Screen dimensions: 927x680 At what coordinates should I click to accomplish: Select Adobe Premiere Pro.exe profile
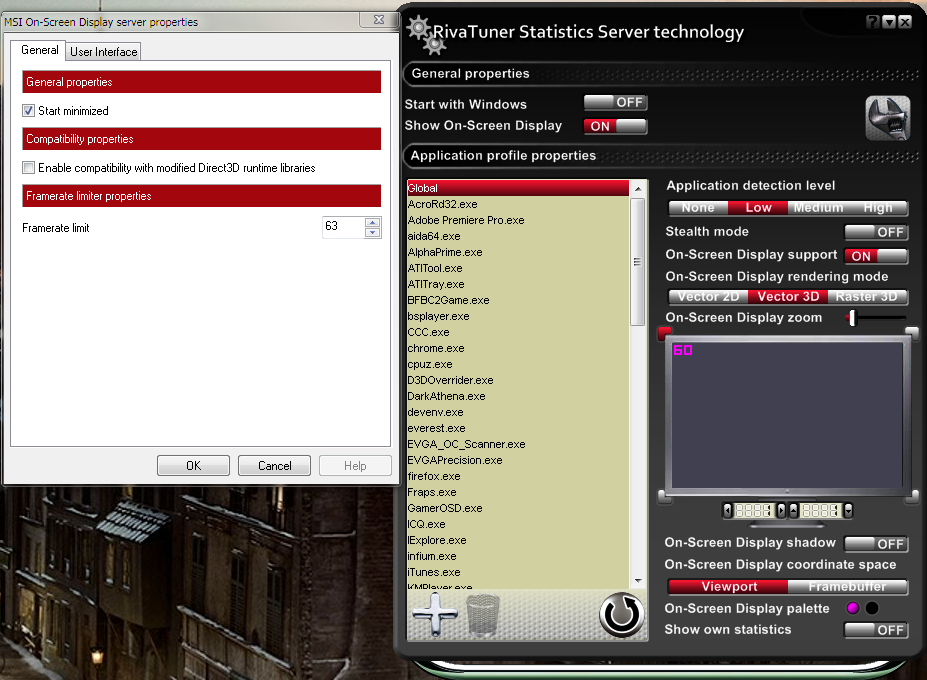pos(518,220)
